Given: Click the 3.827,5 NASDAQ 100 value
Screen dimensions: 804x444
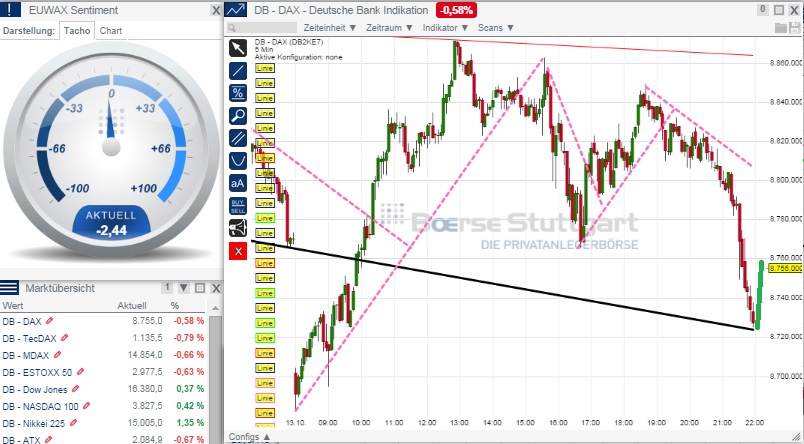Looking at the screenshot, I should [147, 406].
